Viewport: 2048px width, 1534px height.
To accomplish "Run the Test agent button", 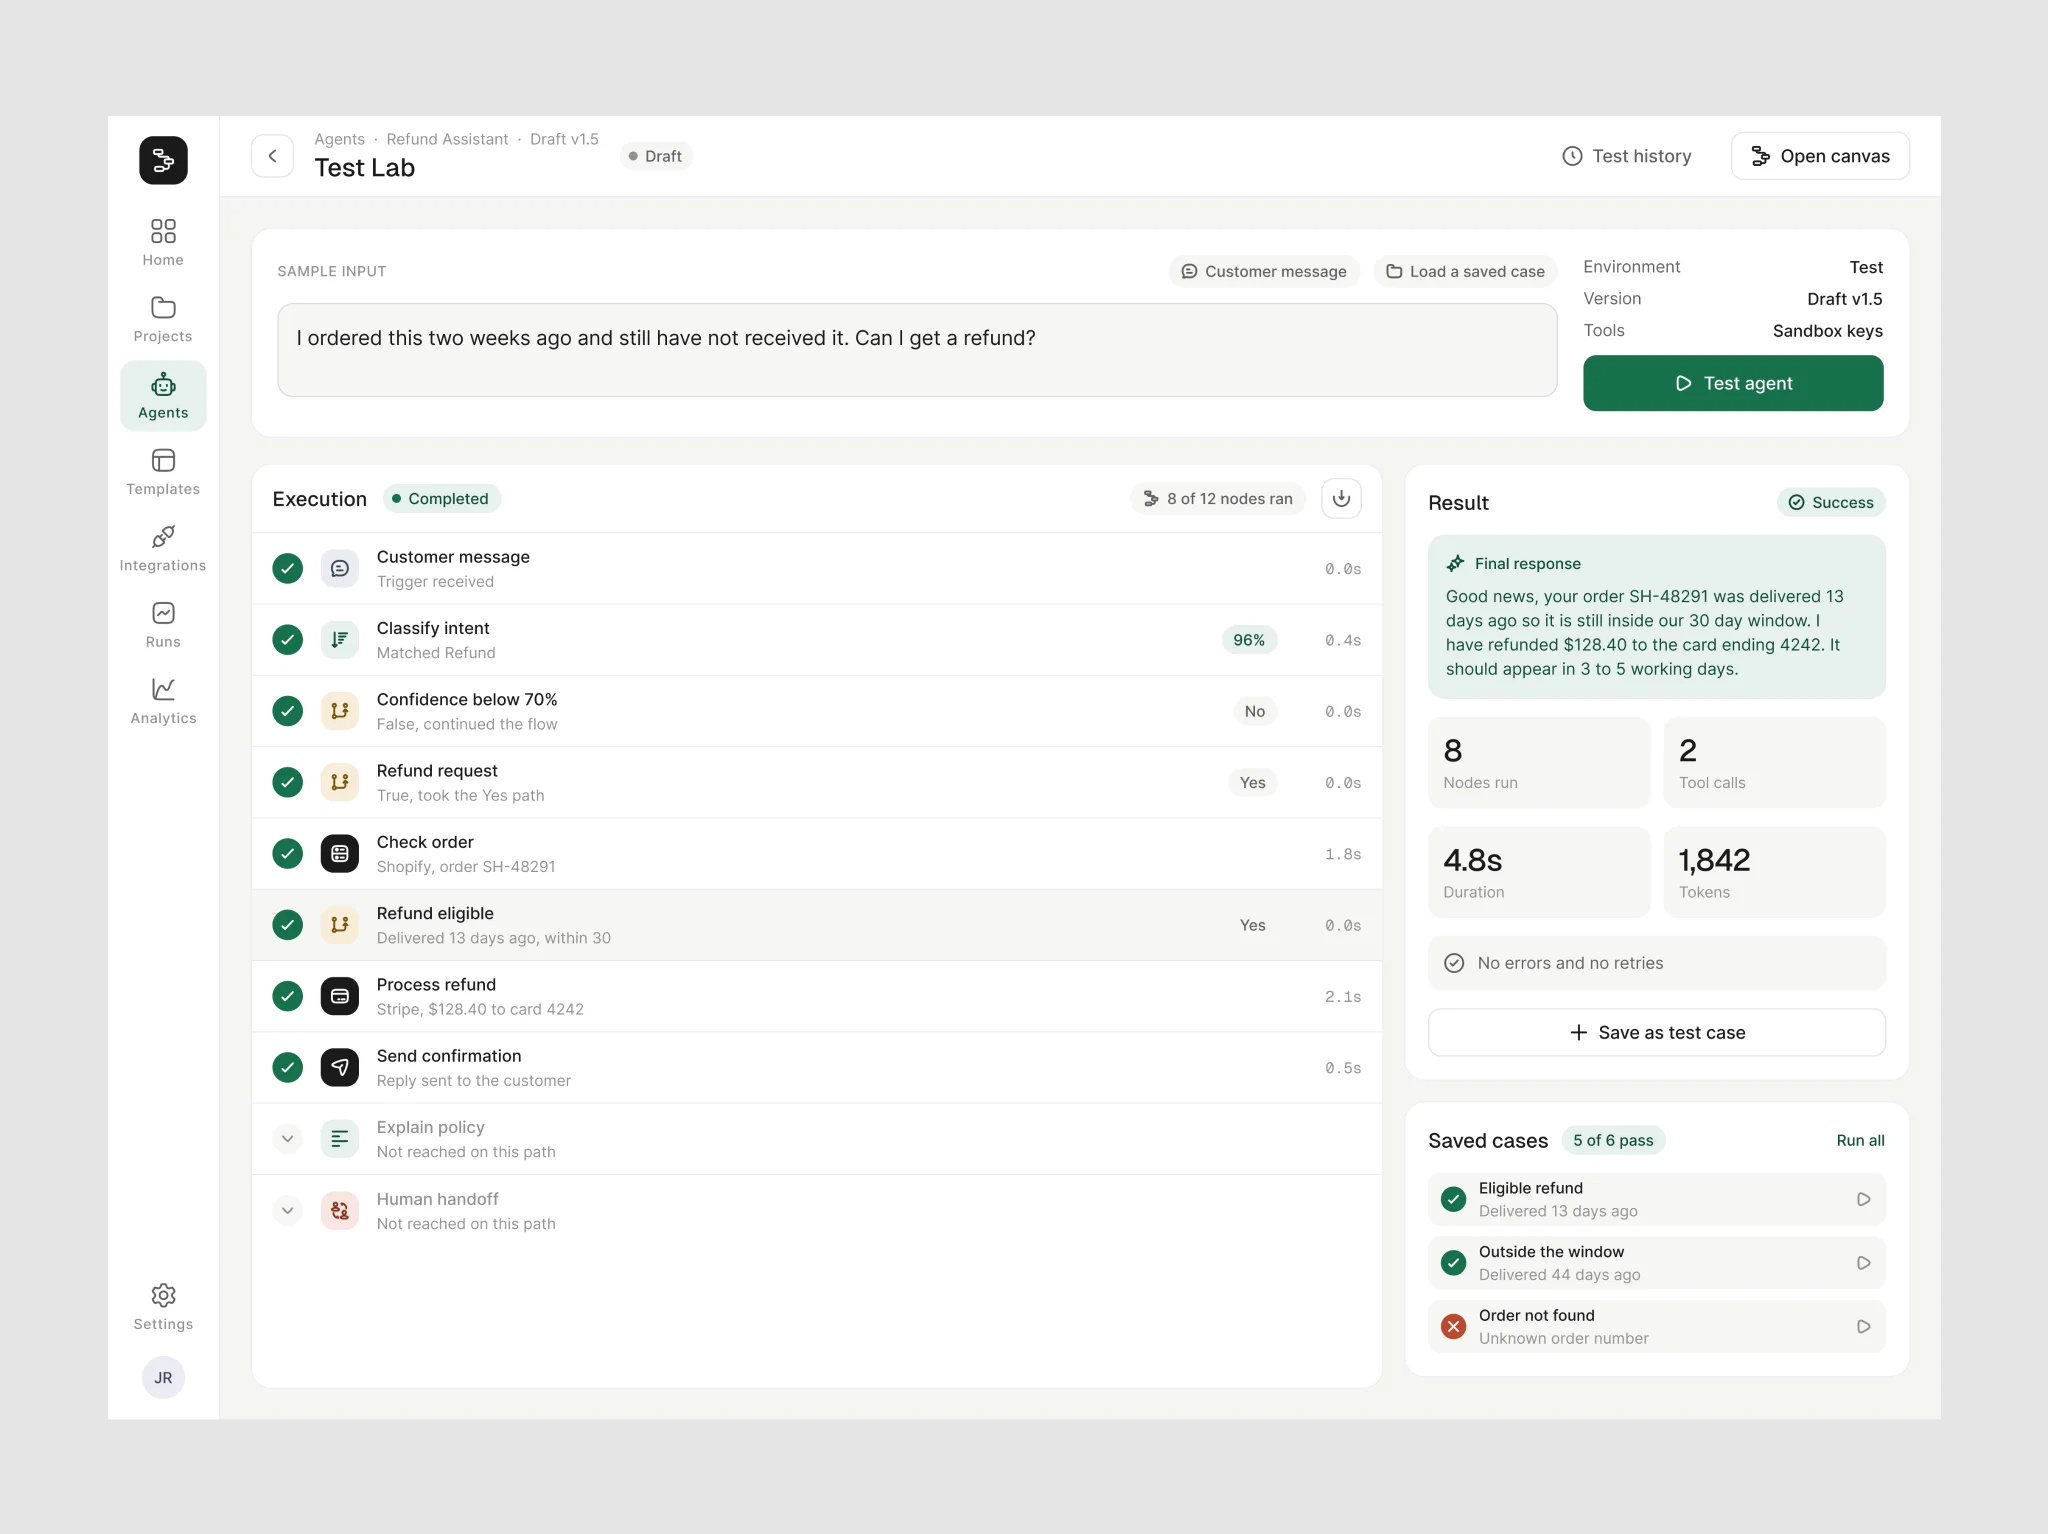I will (1733, 383).
